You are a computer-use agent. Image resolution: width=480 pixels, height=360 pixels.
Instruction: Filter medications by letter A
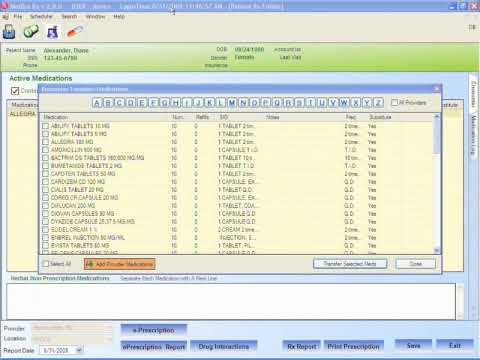[x=97, y=103]
